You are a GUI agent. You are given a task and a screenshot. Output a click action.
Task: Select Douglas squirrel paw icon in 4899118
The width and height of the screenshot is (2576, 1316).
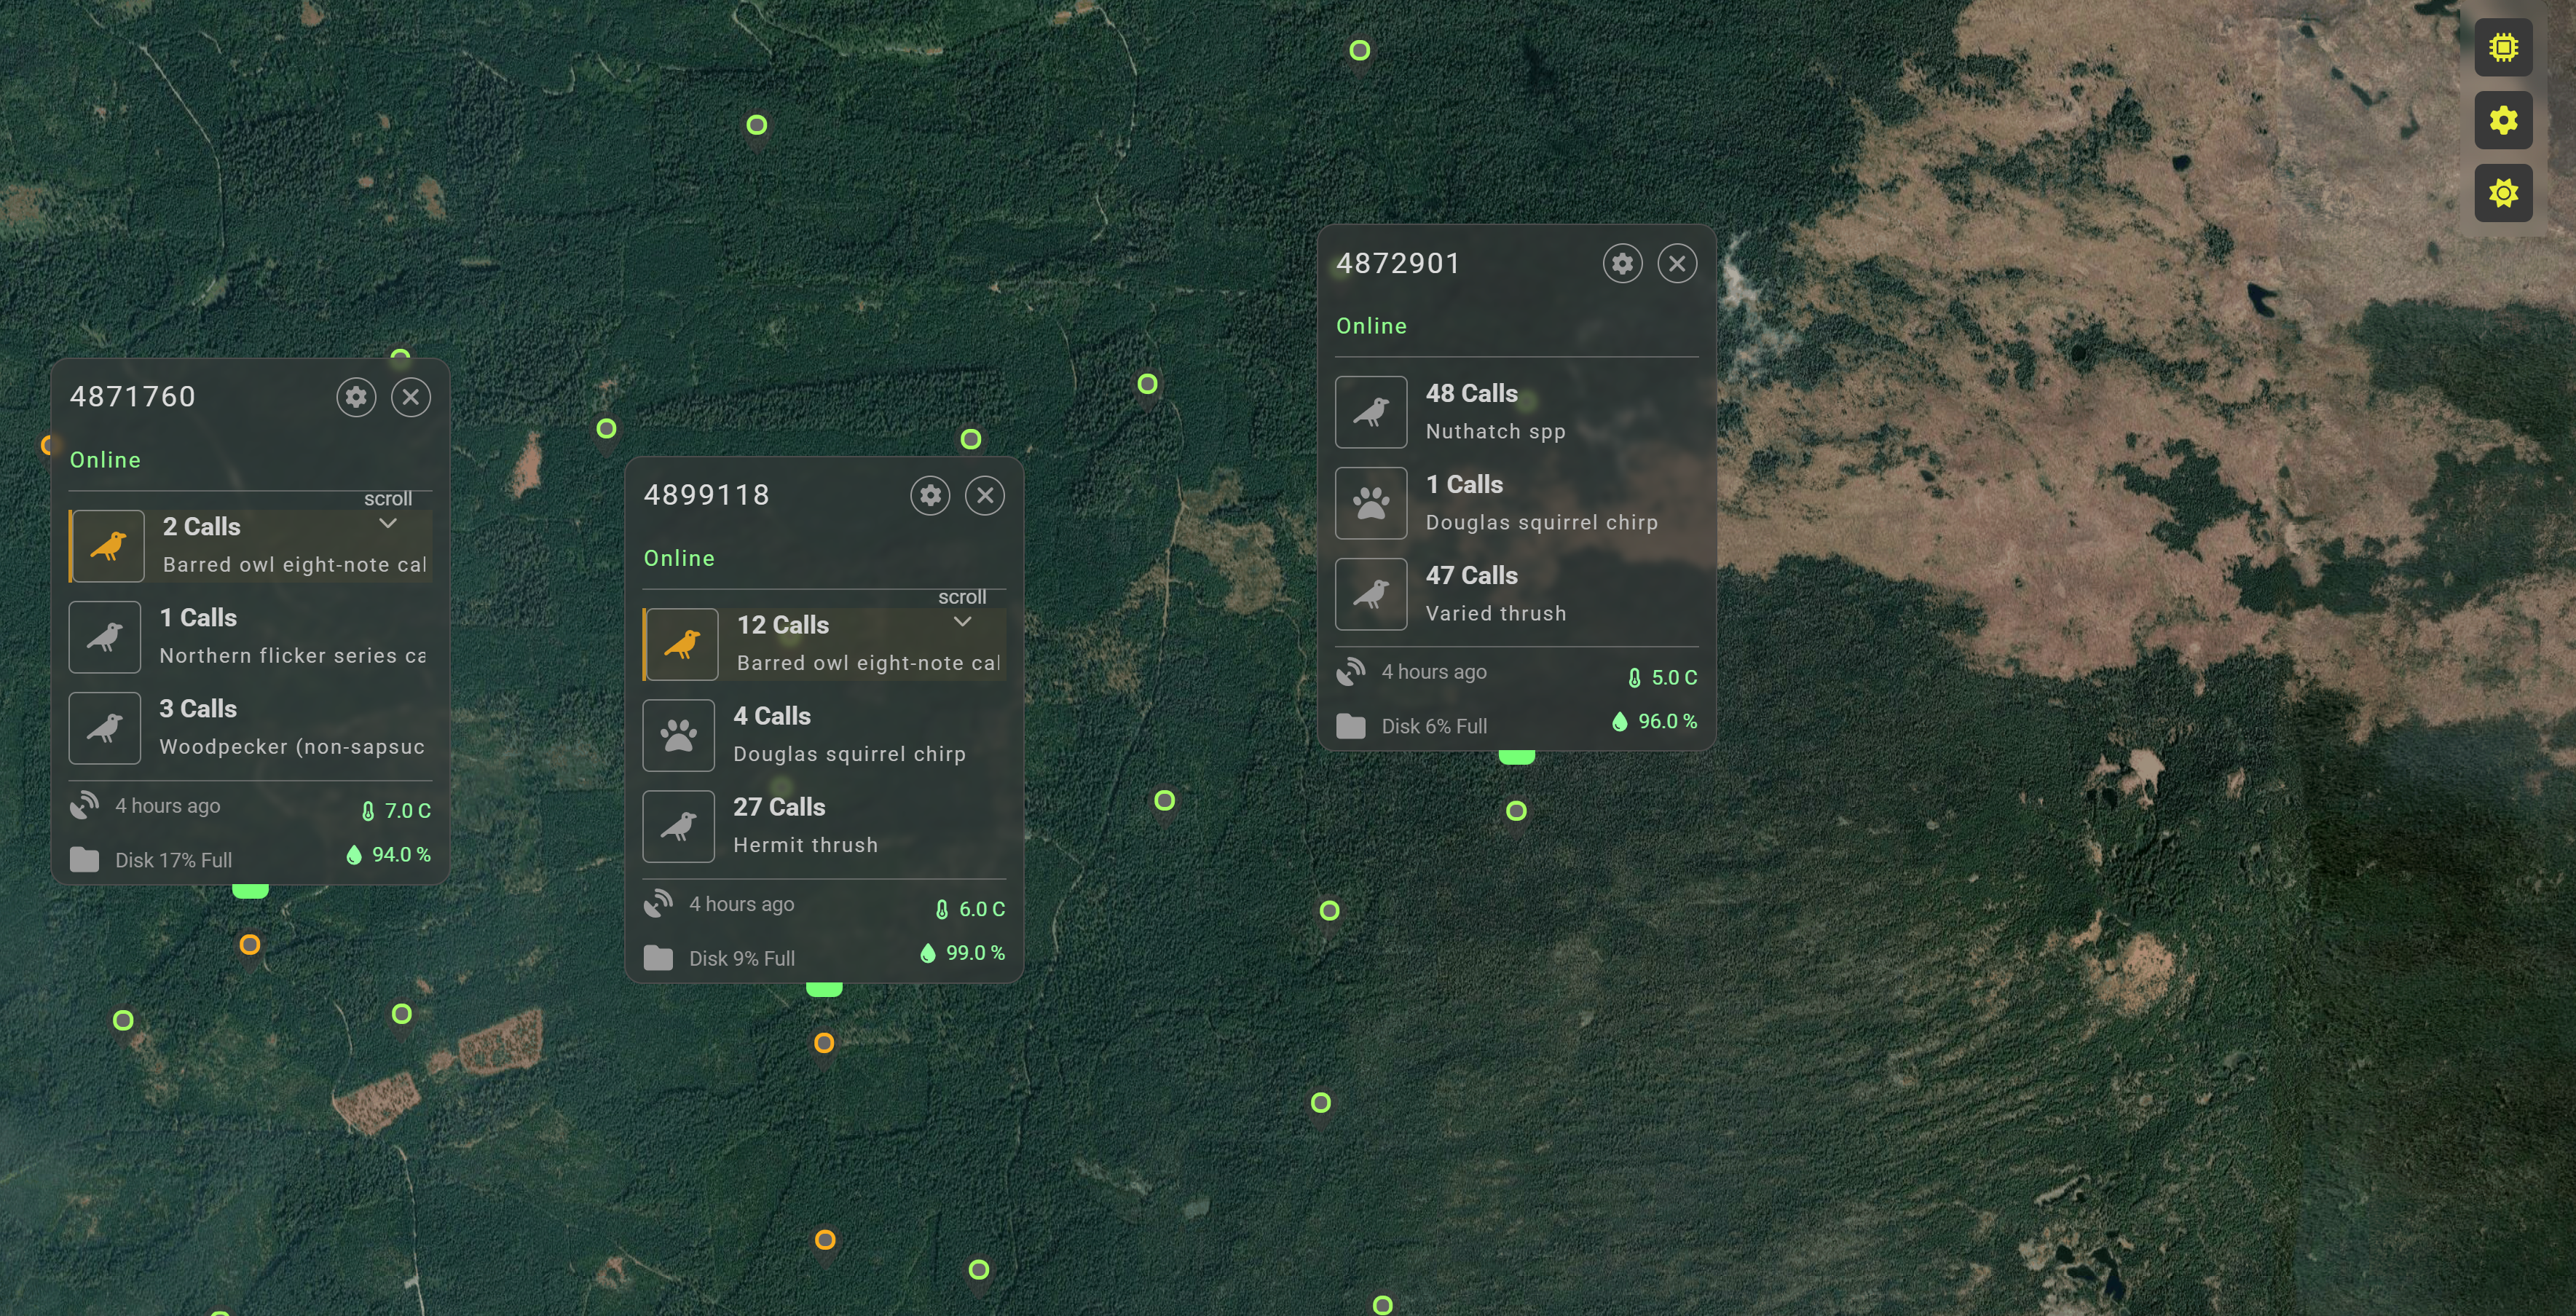[x=679, y=735]
